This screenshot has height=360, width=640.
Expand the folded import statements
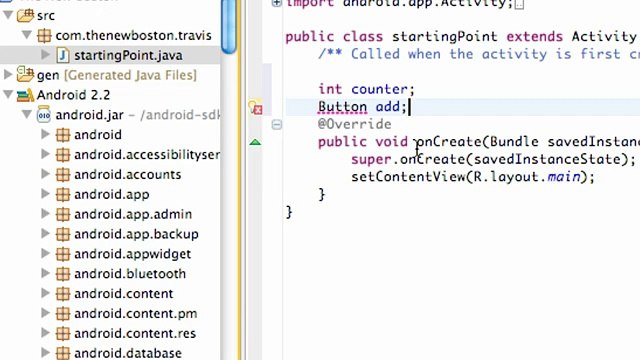click(x=276, y=3)
